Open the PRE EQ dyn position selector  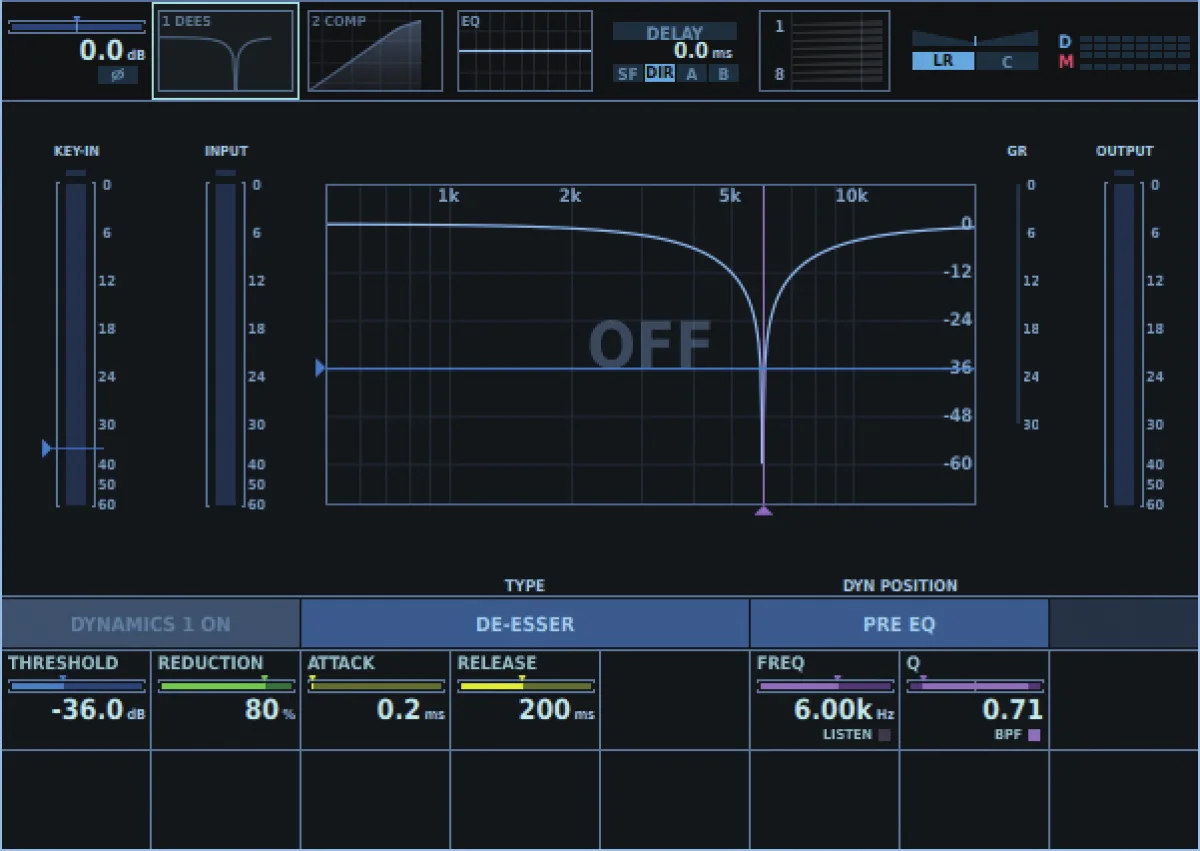click(x=898, y=624)
